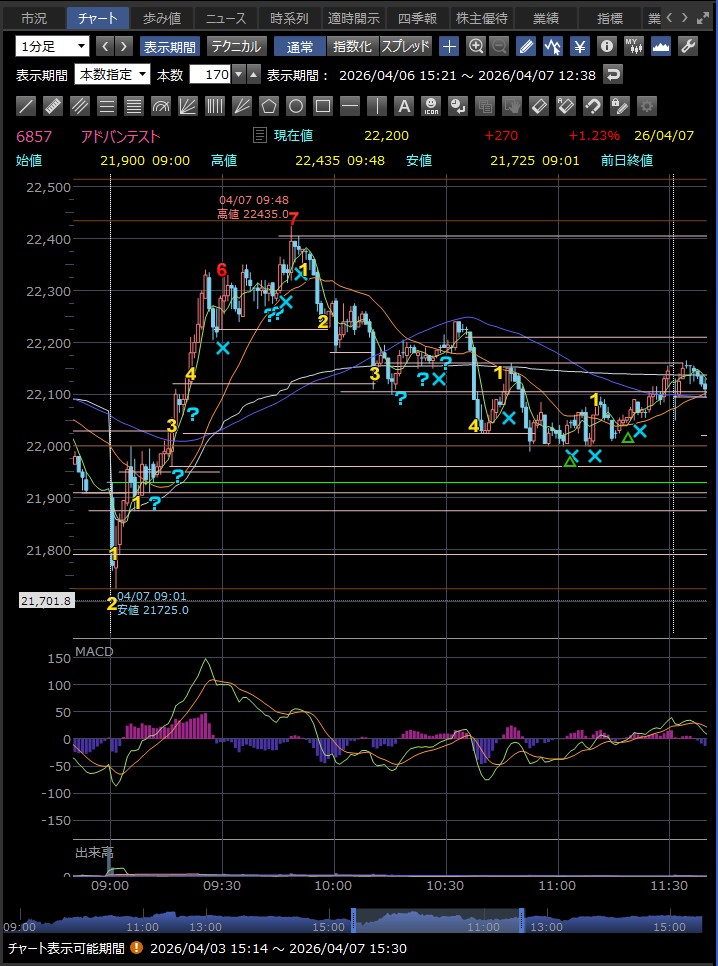Click the zoom in magnifier icon
The image size is (718, 966).
click(476, 46)
